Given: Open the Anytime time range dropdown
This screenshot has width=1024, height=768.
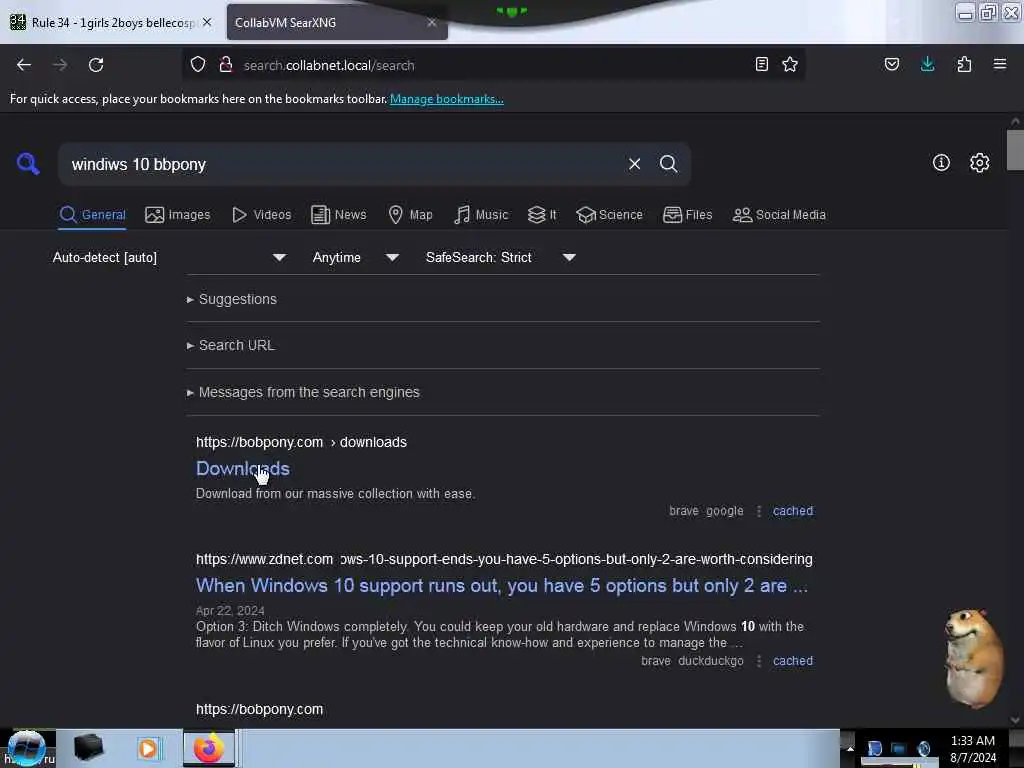Looking at the screenshot, I should click(x=355, y=257).
